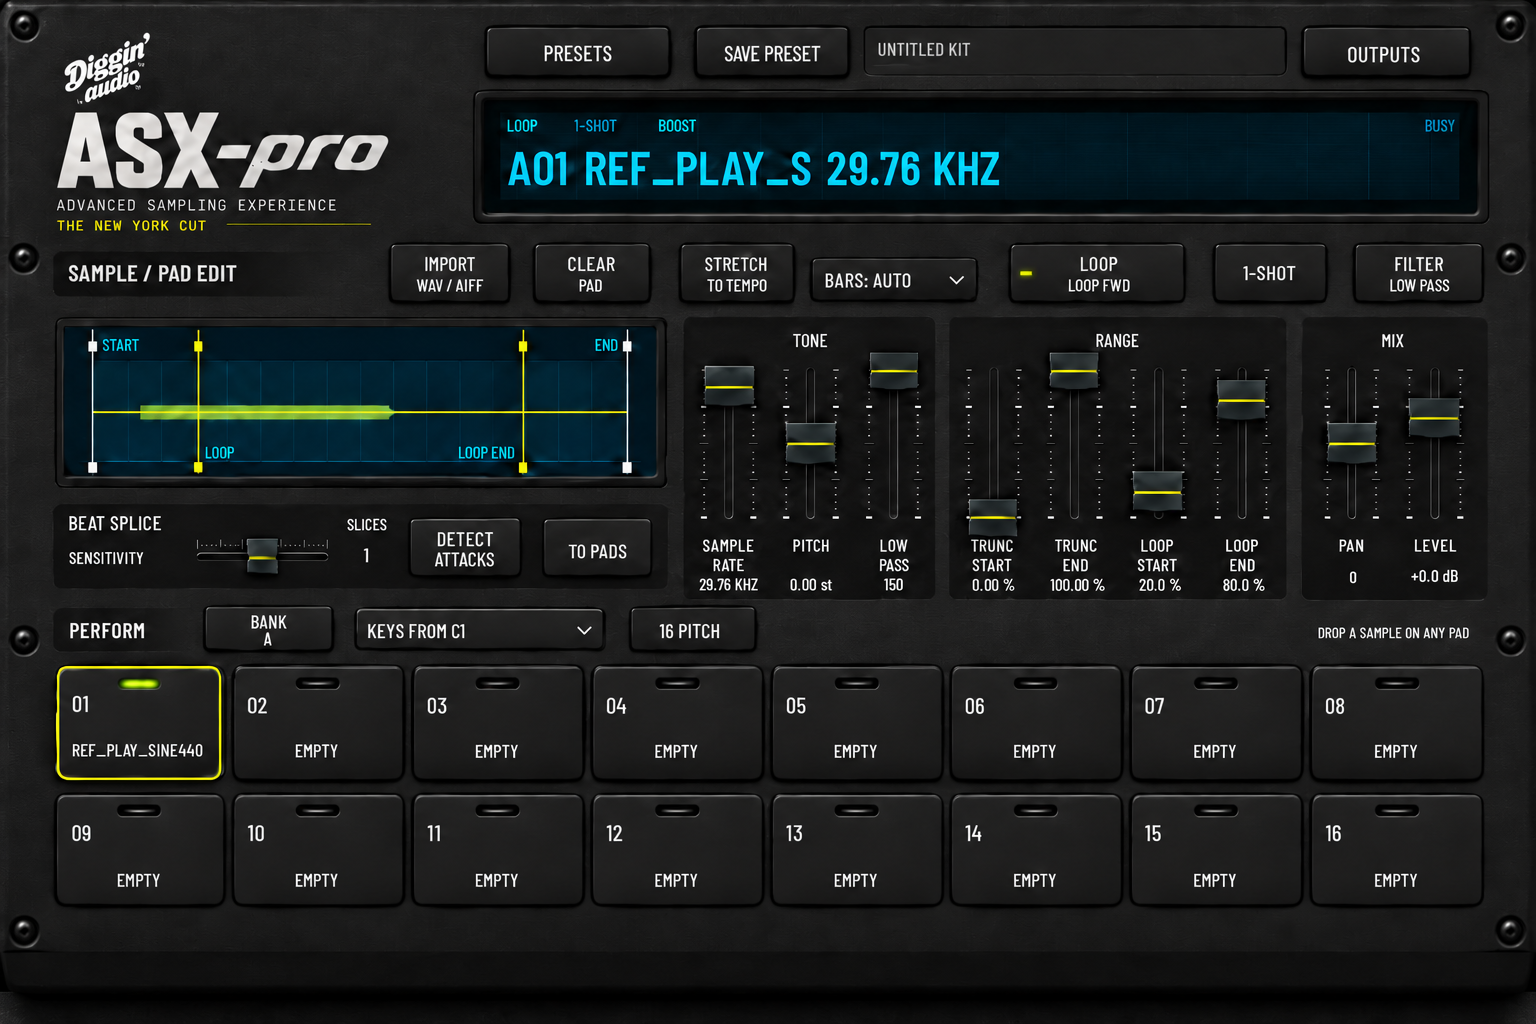Clear the selected pad

click(x=591, y=274)
